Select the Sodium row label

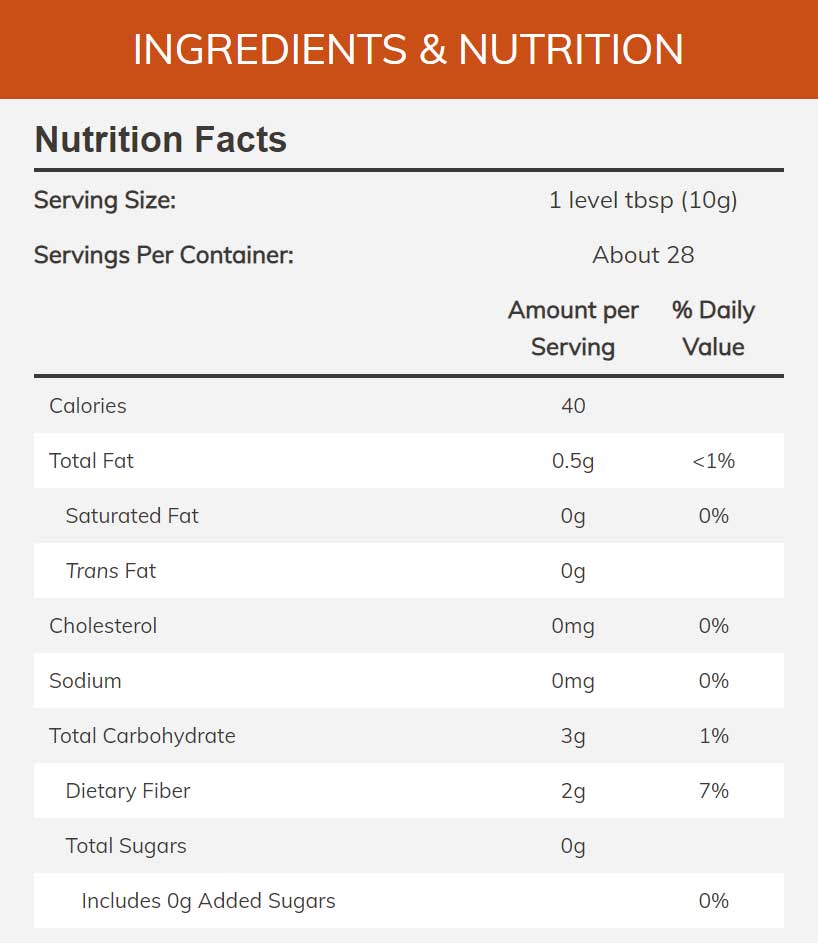coord(85,681)
